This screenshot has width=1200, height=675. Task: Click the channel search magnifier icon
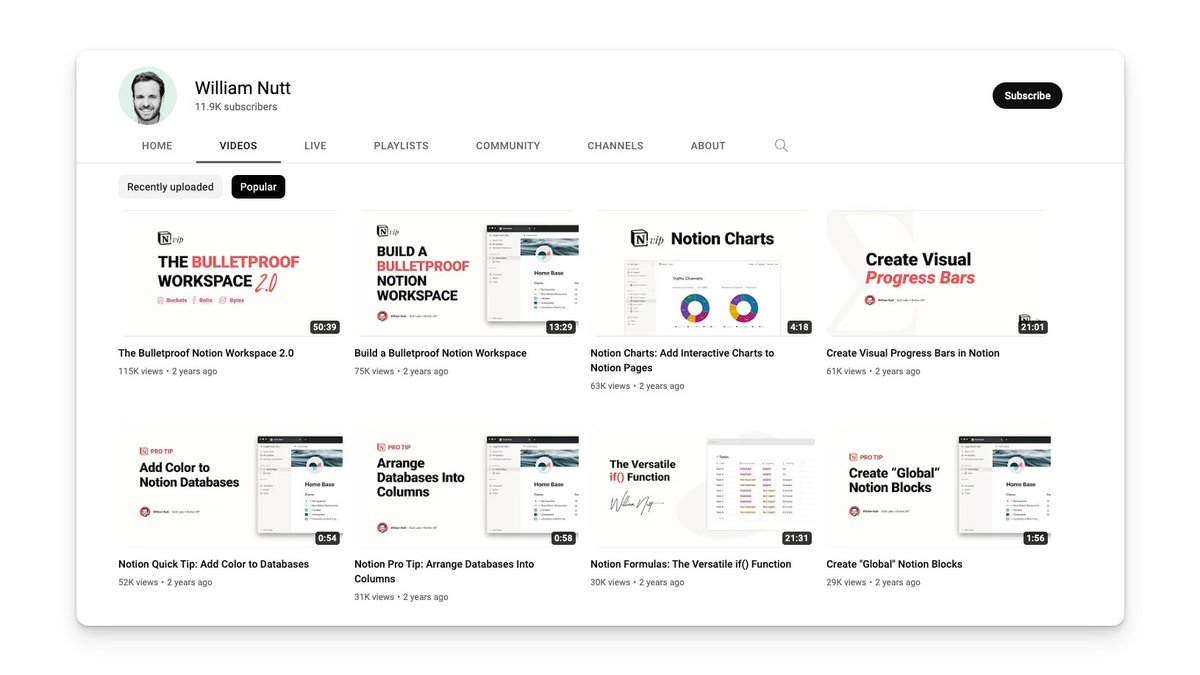781,145
